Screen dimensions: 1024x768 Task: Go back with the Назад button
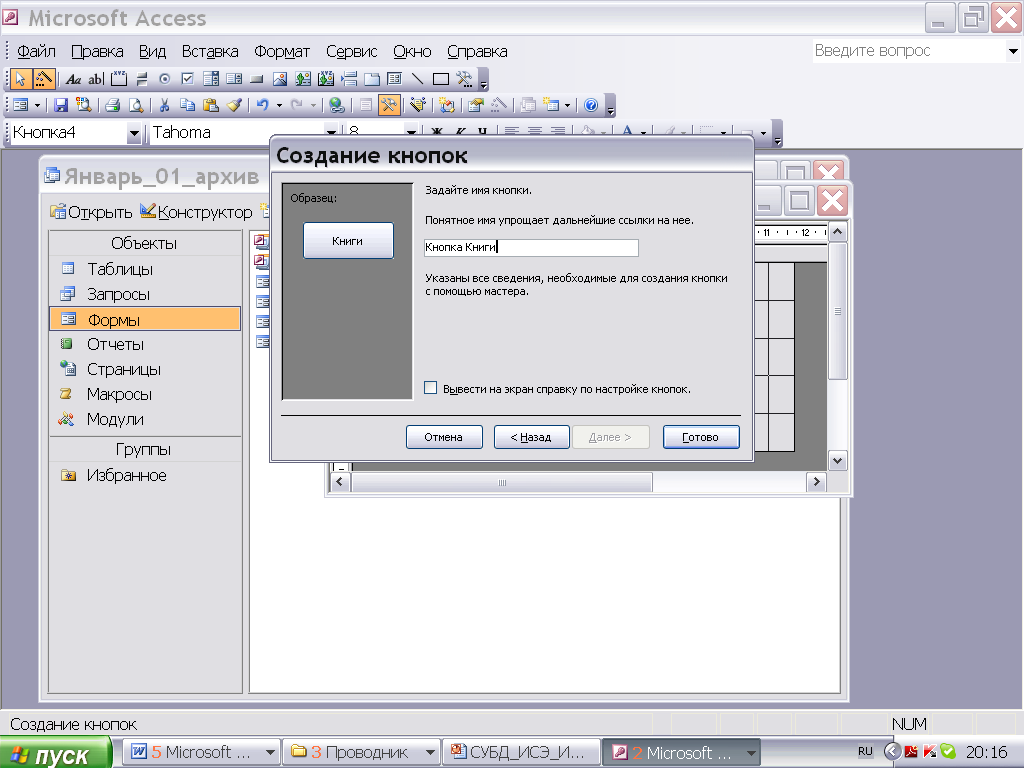point(531,437)
